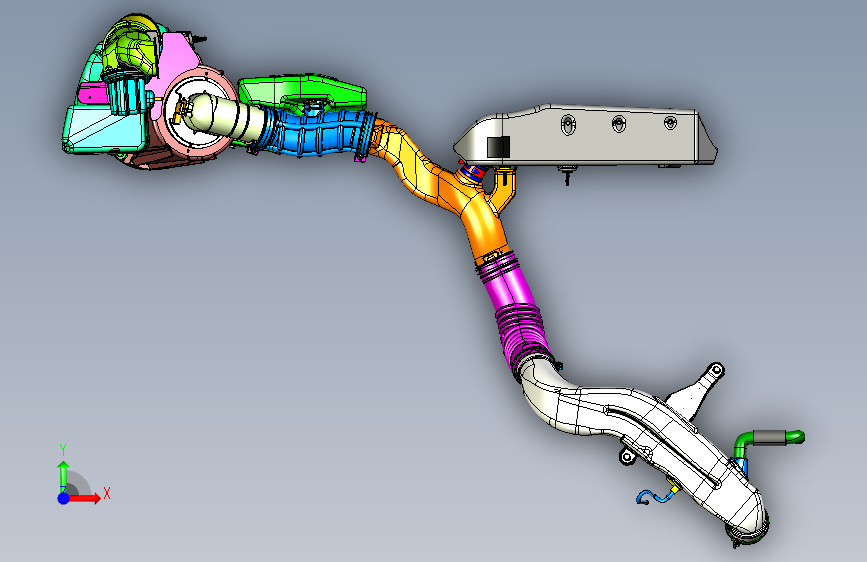This screenshot has width=867, height=562.
Task: Select the small green bent hose end
Action: tap(796, 436)
